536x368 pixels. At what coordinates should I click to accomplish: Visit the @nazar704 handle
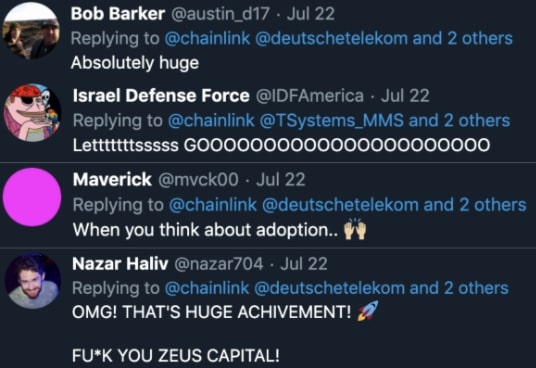coord(219,264)
